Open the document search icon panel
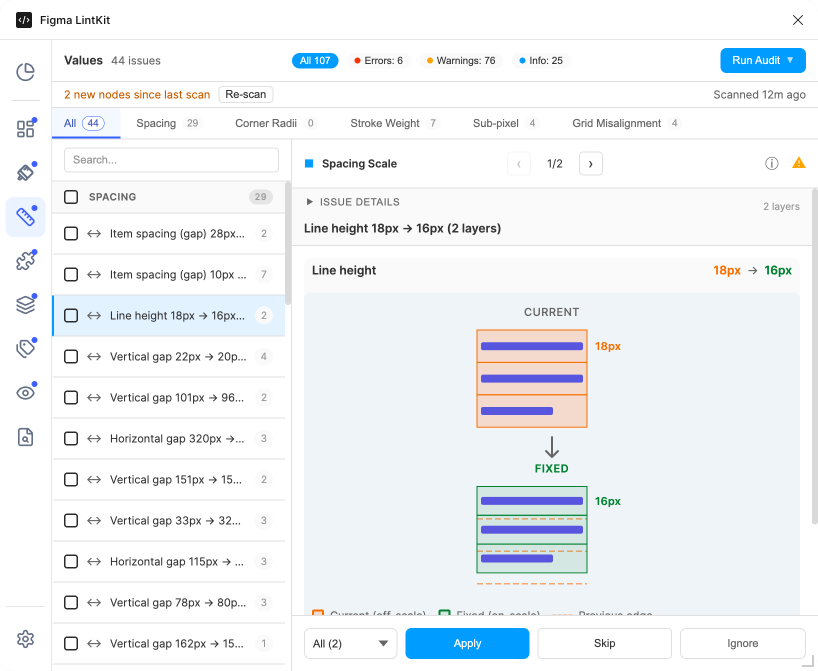818x671 pixels. (25, 437)
